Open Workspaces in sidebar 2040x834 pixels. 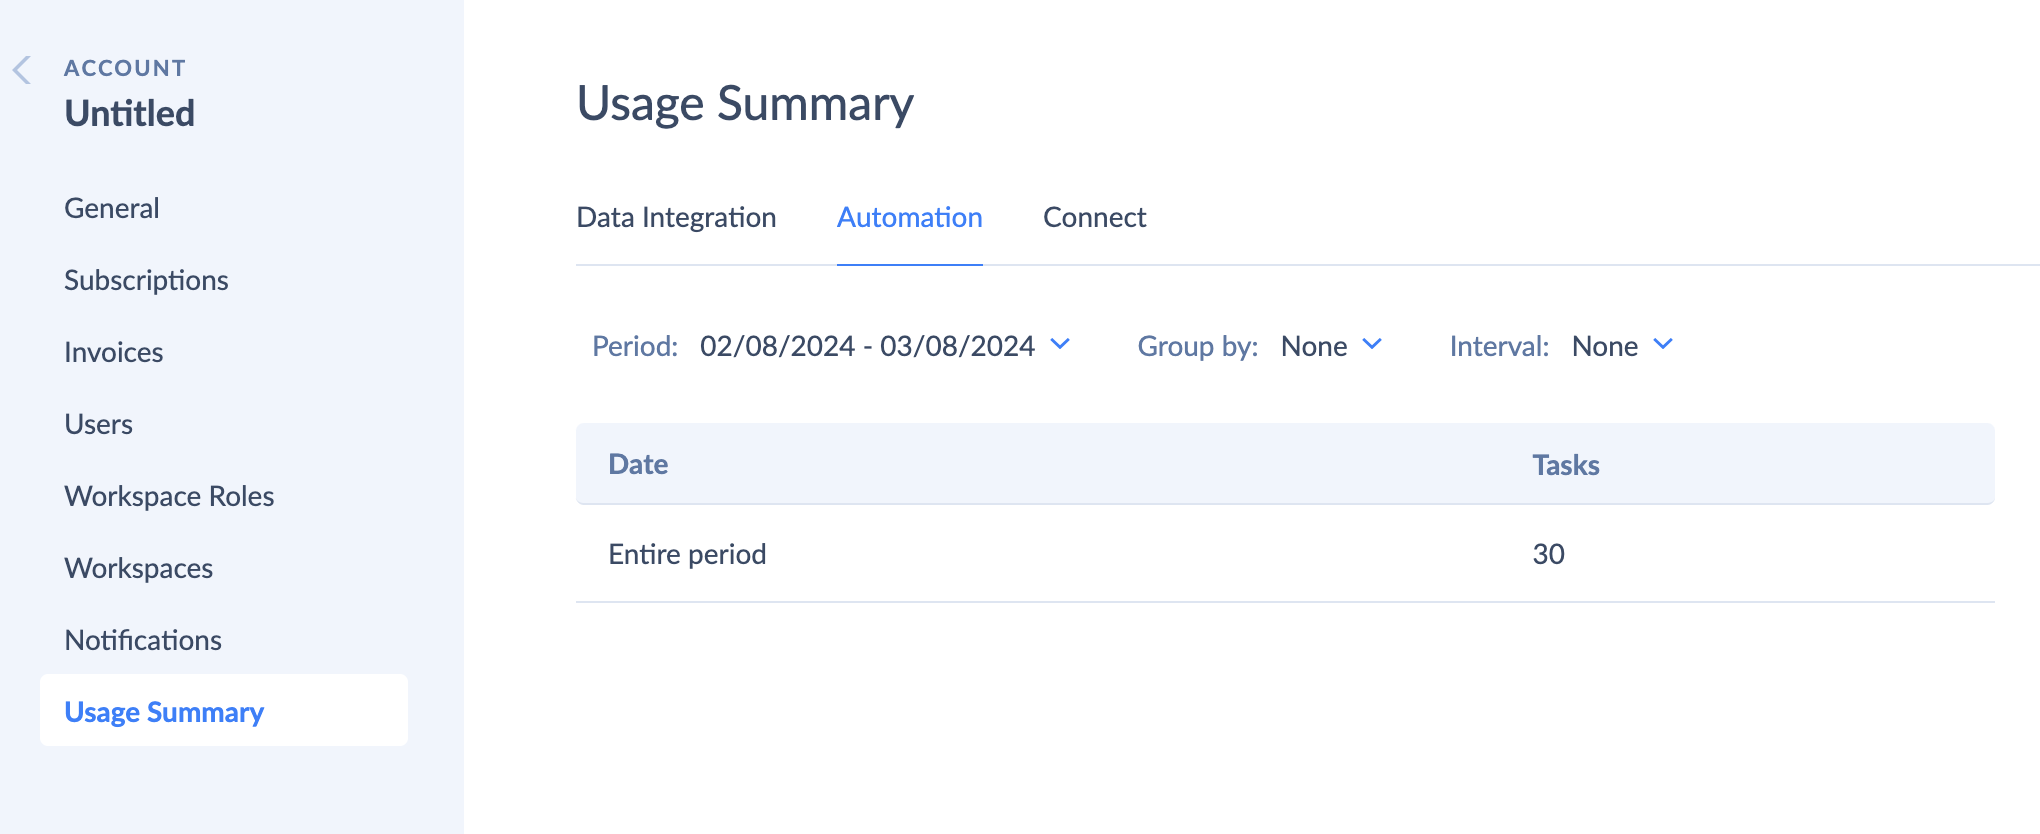click(x=139, y=568)
